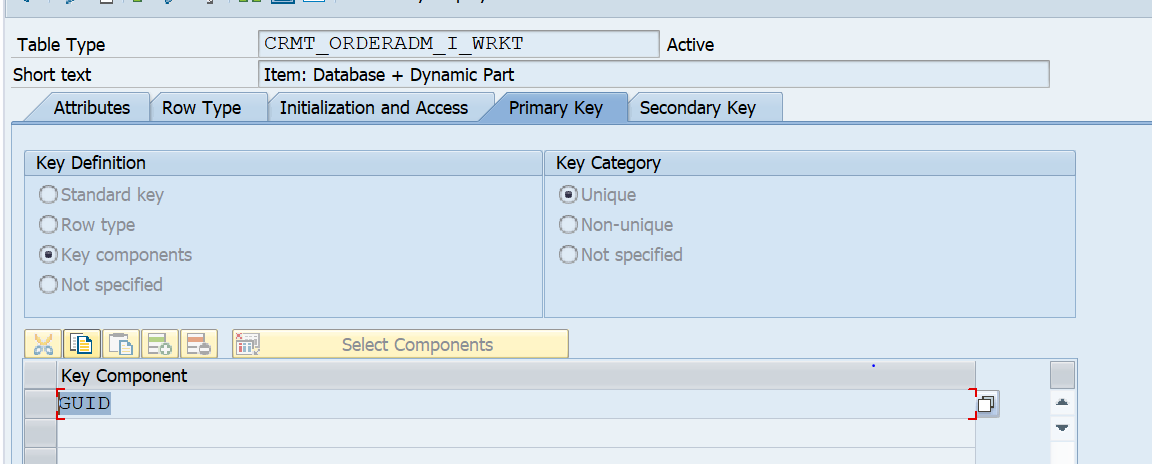Click the Cut scissors icon
This screenshot has width=1152, height=464.
pyautogui.click(x=43, y=345)
